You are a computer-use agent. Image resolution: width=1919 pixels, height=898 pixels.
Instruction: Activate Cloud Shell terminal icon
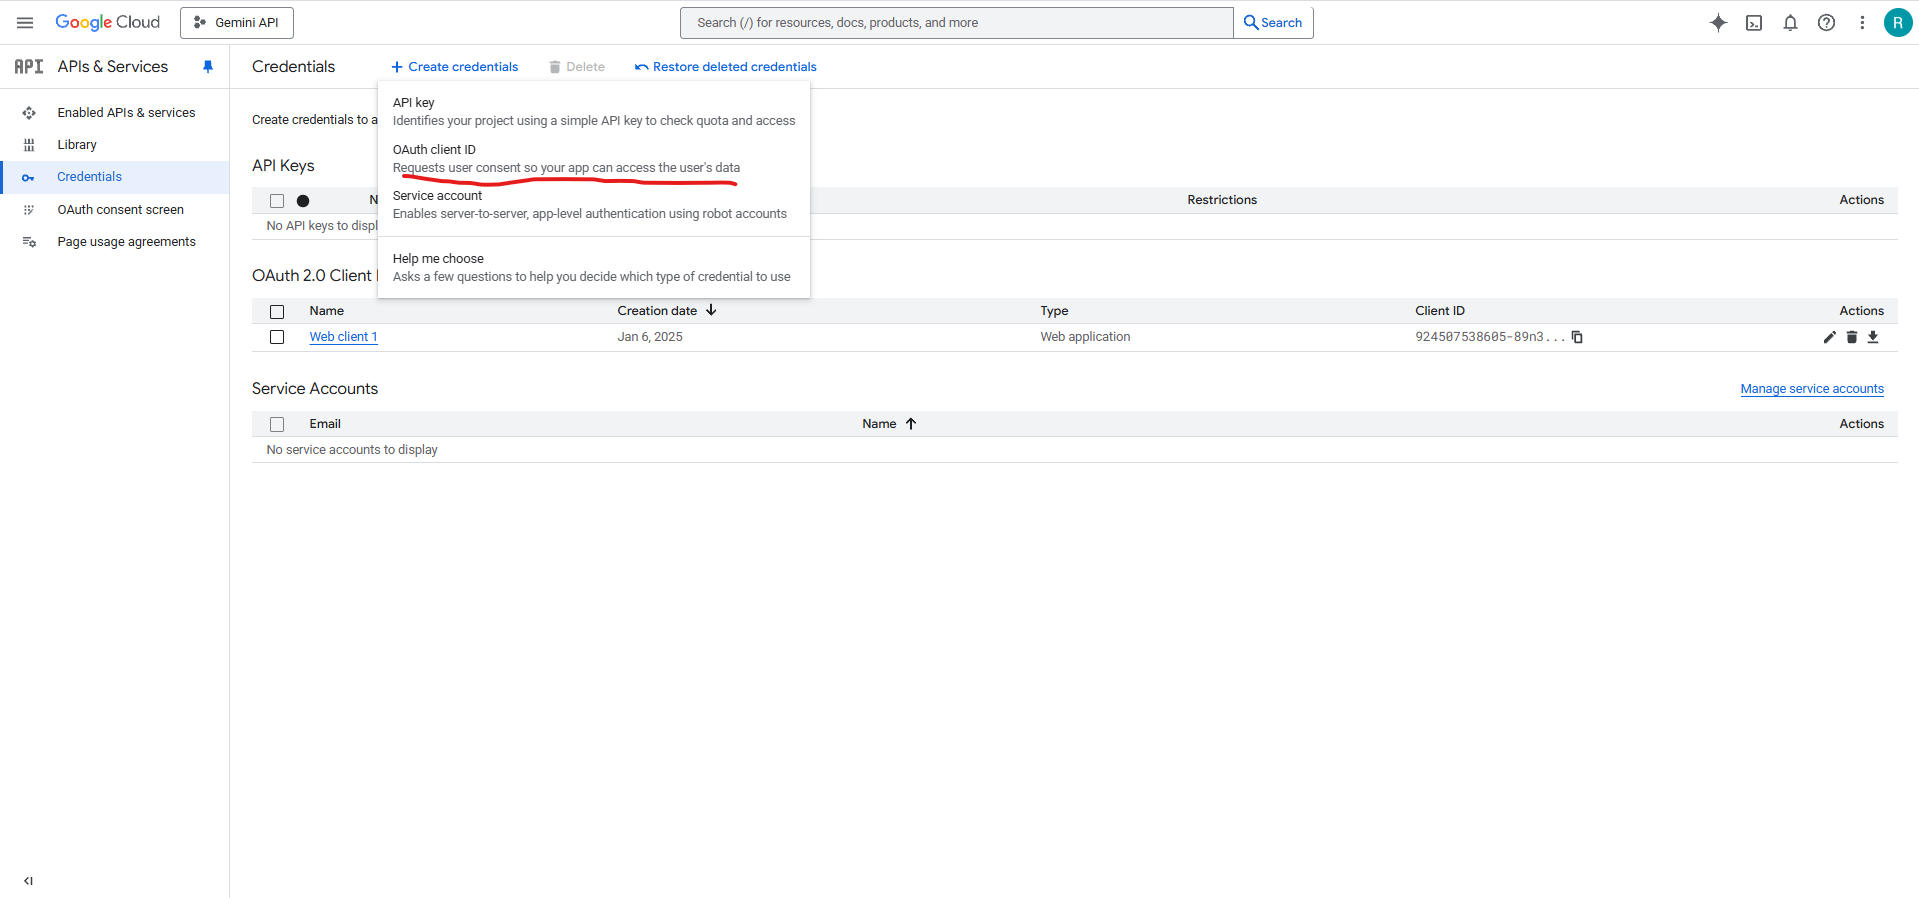click(x=1754, y=23)
